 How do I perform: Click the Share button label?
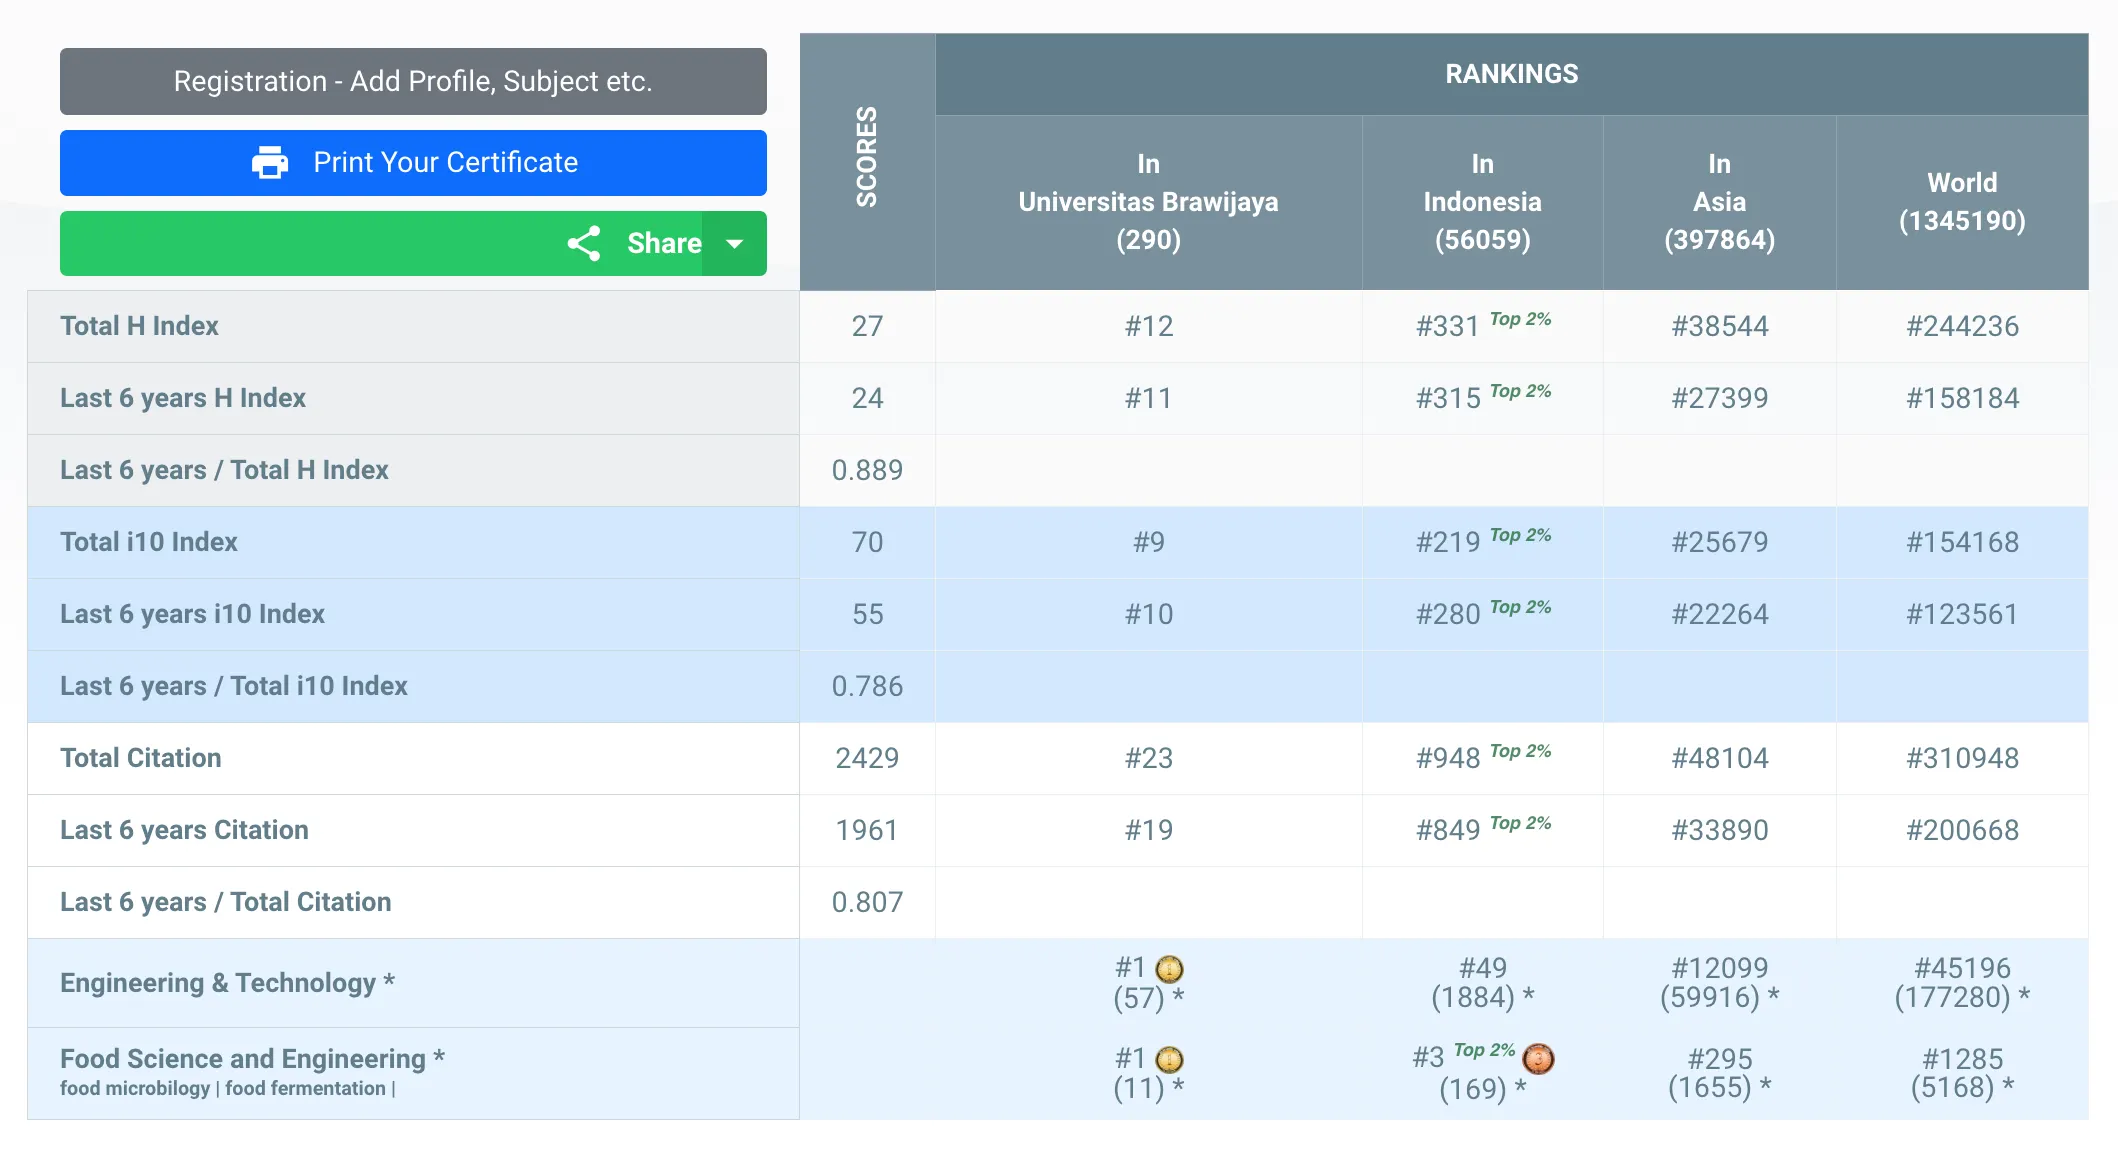coord(663,243)
